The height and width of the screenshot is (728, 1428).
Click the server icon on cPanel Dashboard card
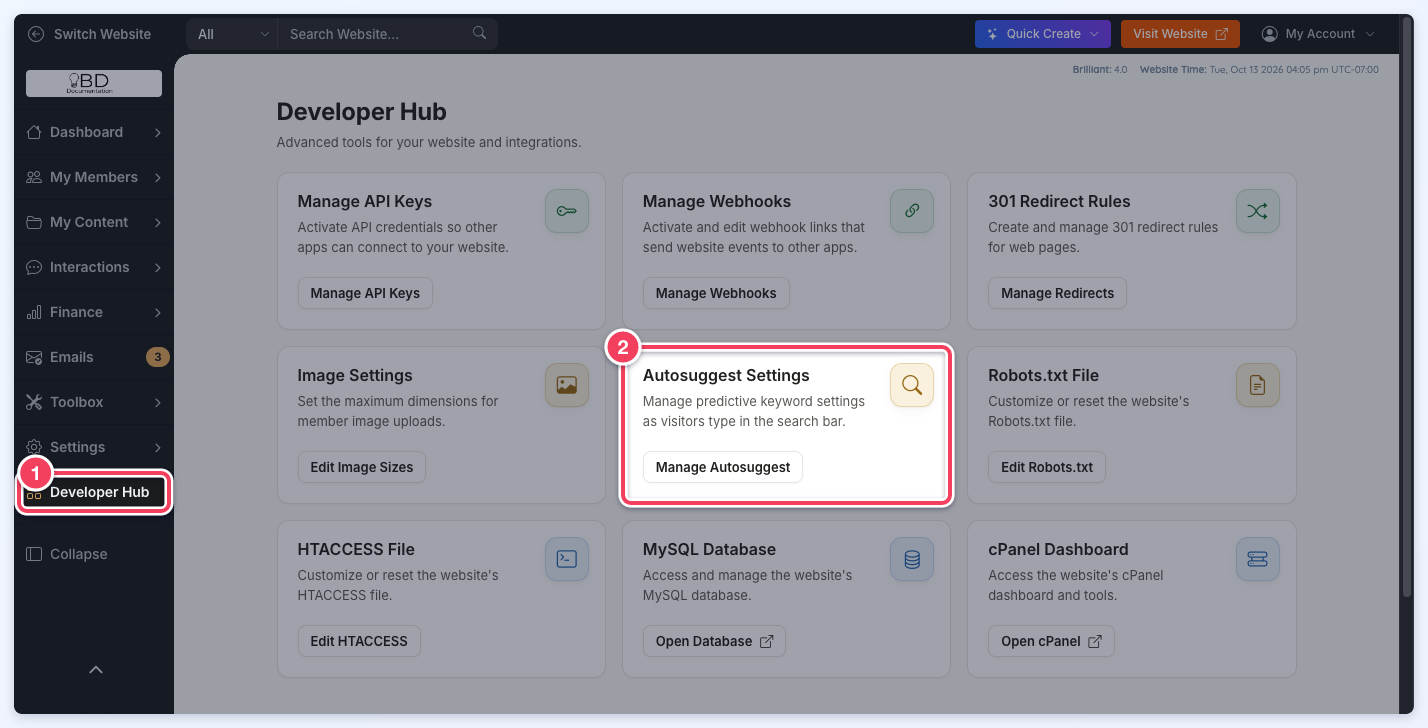point(1257,559)
